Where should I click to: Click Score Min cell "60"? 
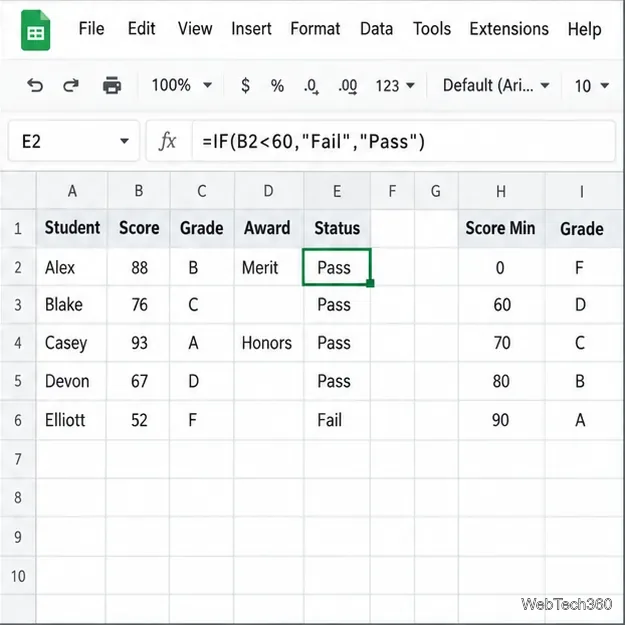point(501,305)
